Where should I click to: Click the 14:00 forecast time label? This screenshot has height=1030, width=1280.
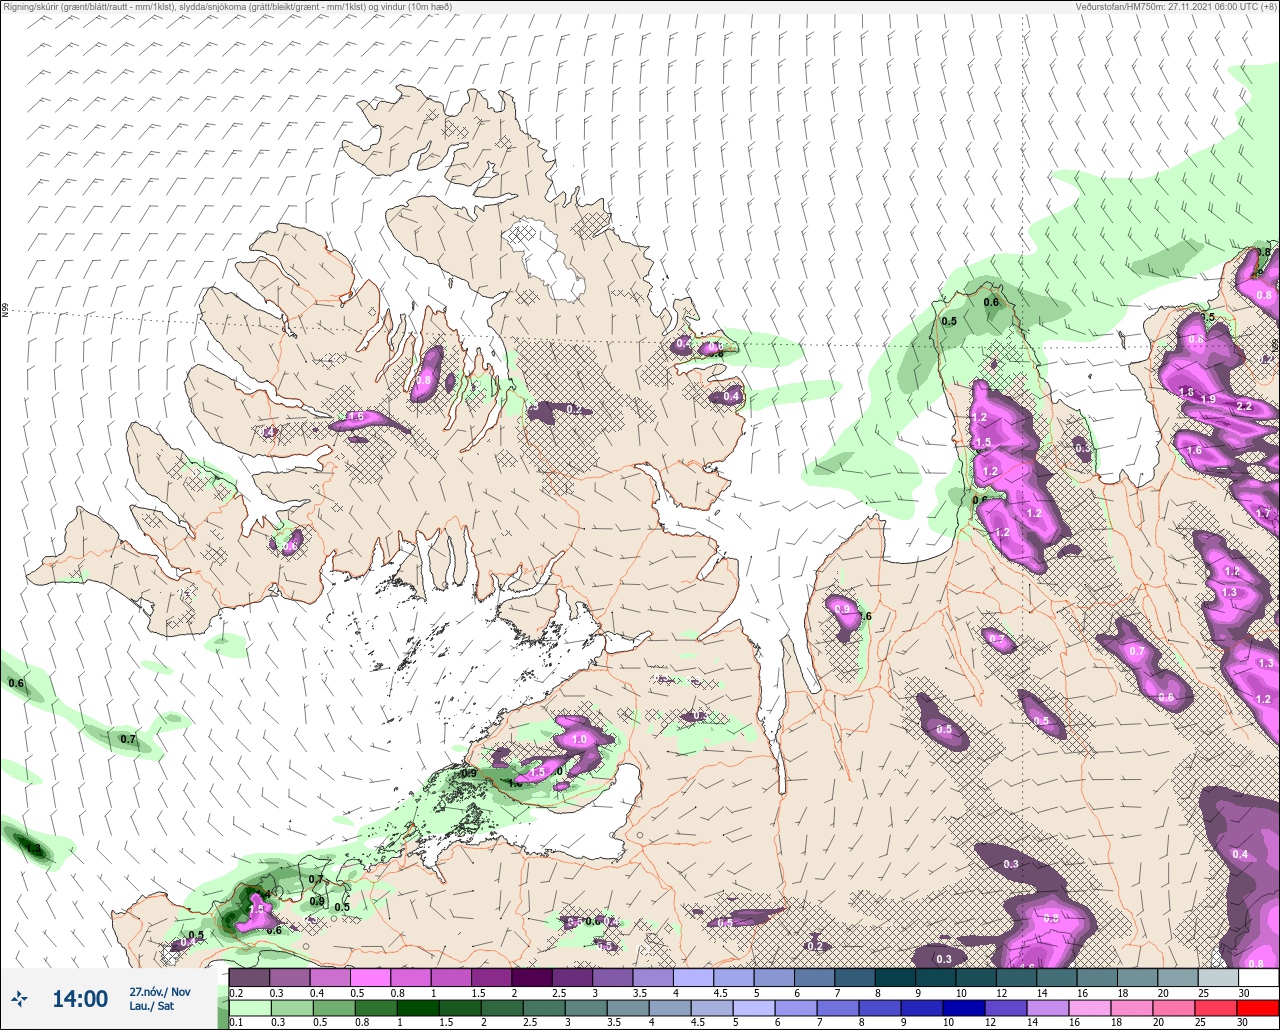[x=80, y=999]
